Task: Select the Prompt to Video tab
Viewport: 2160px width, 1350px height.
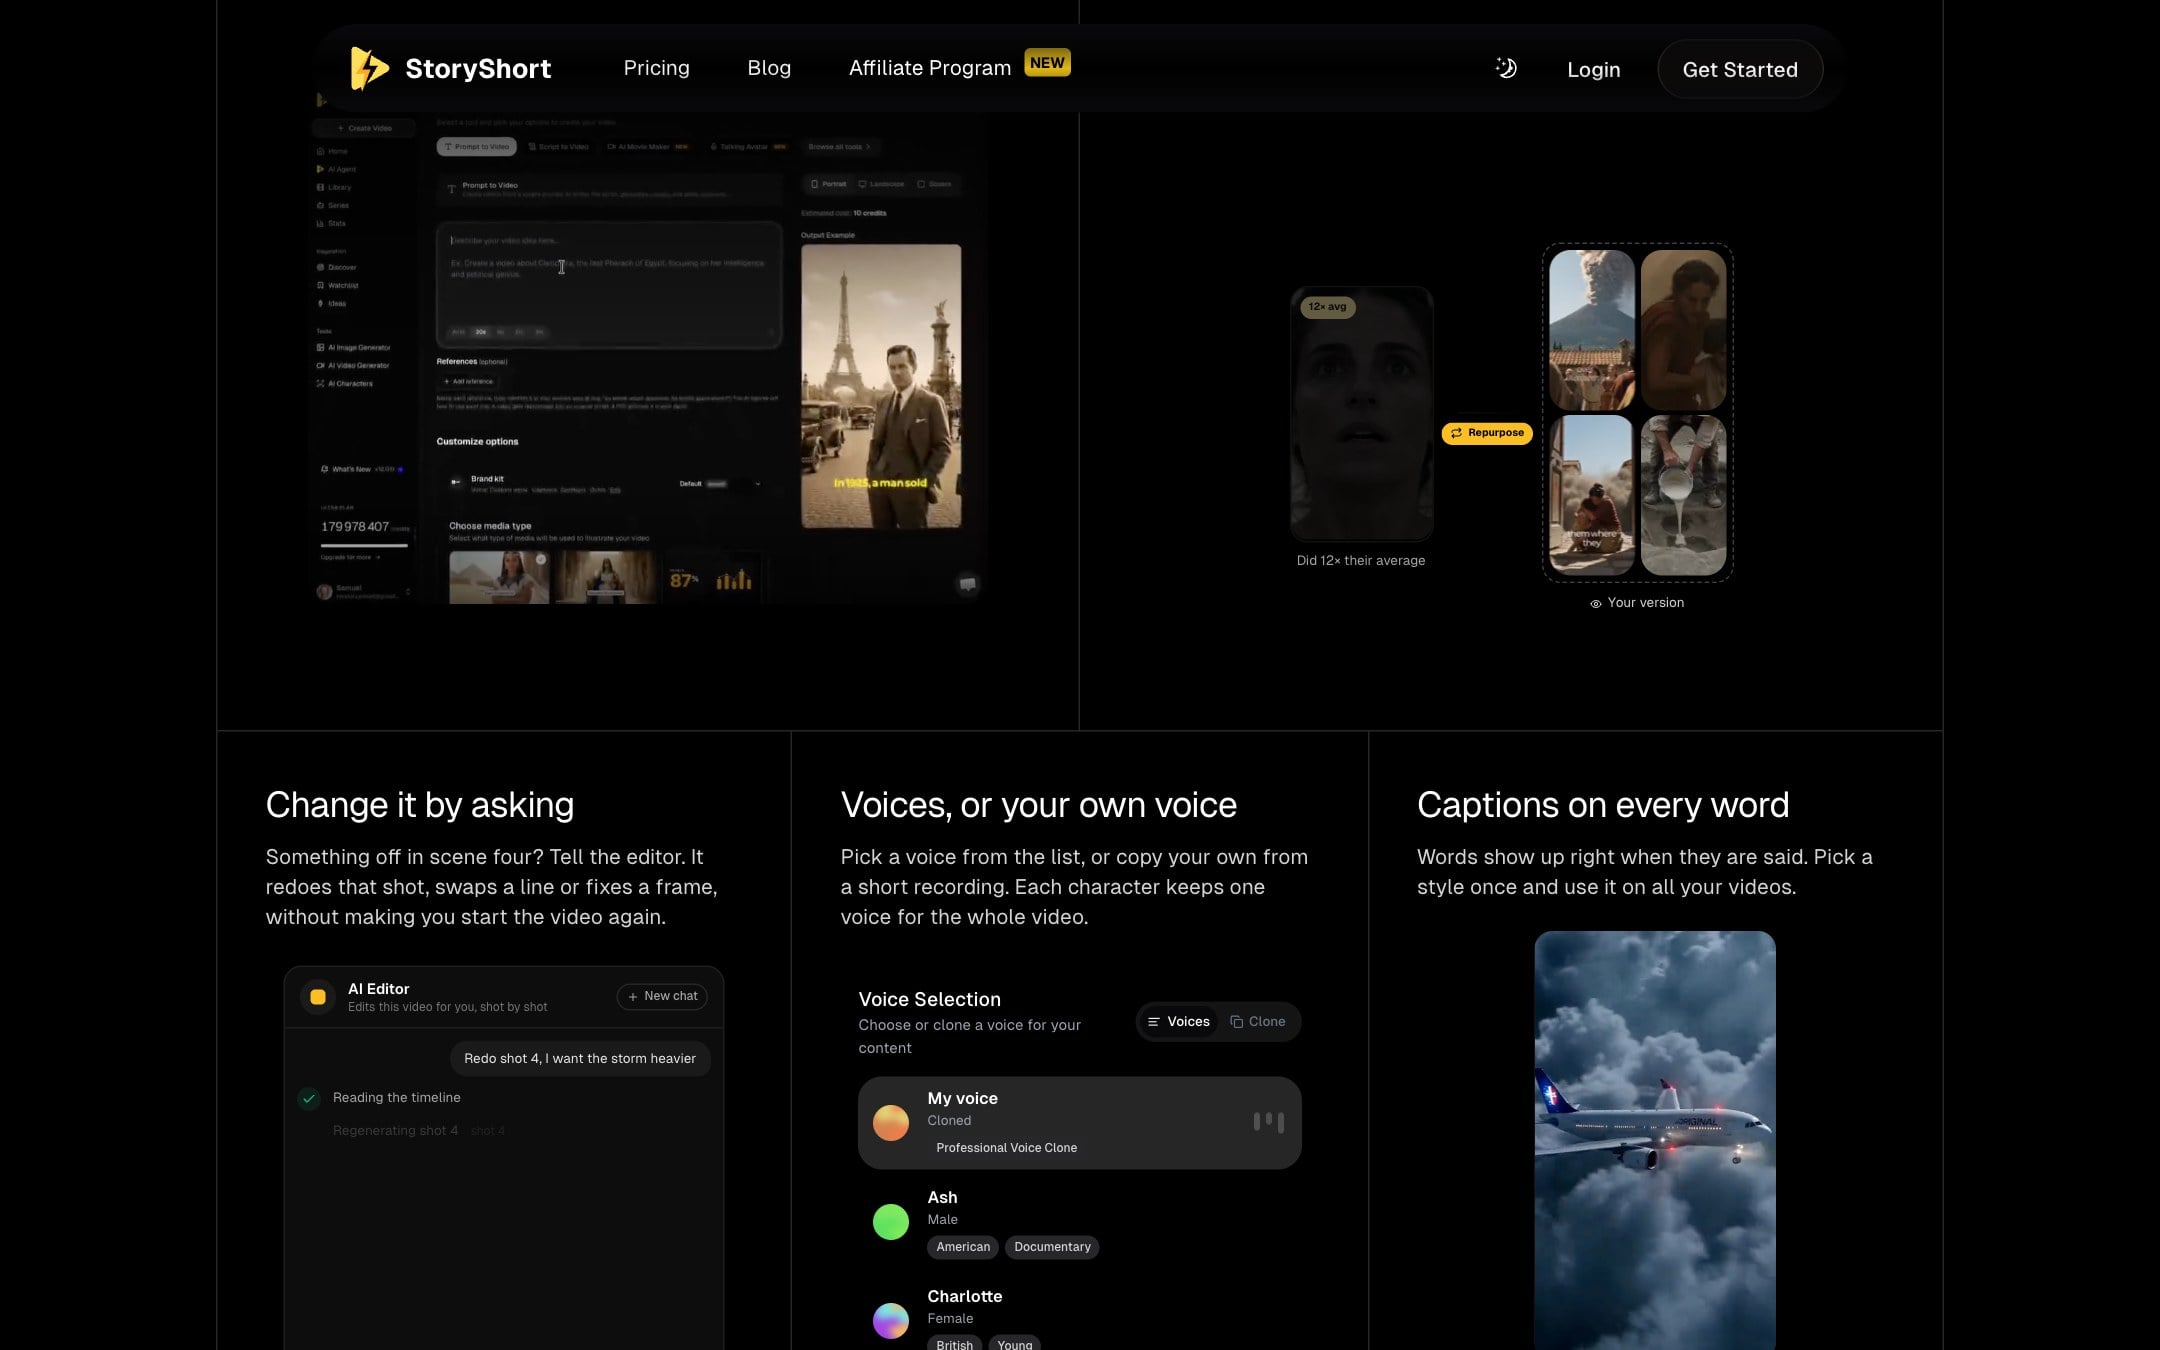Action: [477, 147]
